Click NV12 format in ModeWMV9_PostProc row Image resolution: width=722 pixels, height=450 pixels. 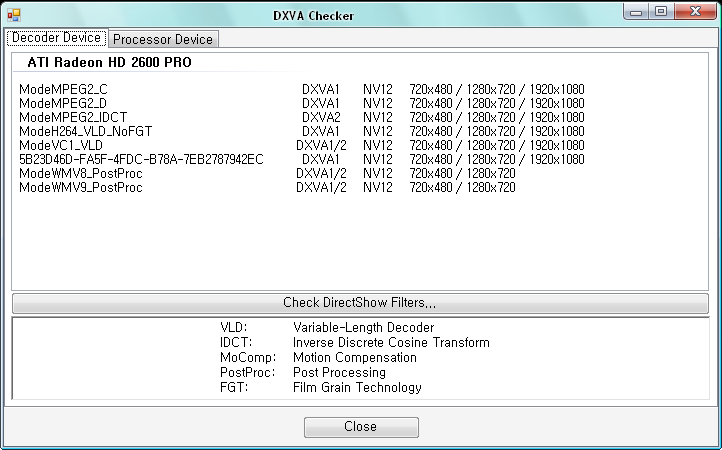tap(378, 187)
